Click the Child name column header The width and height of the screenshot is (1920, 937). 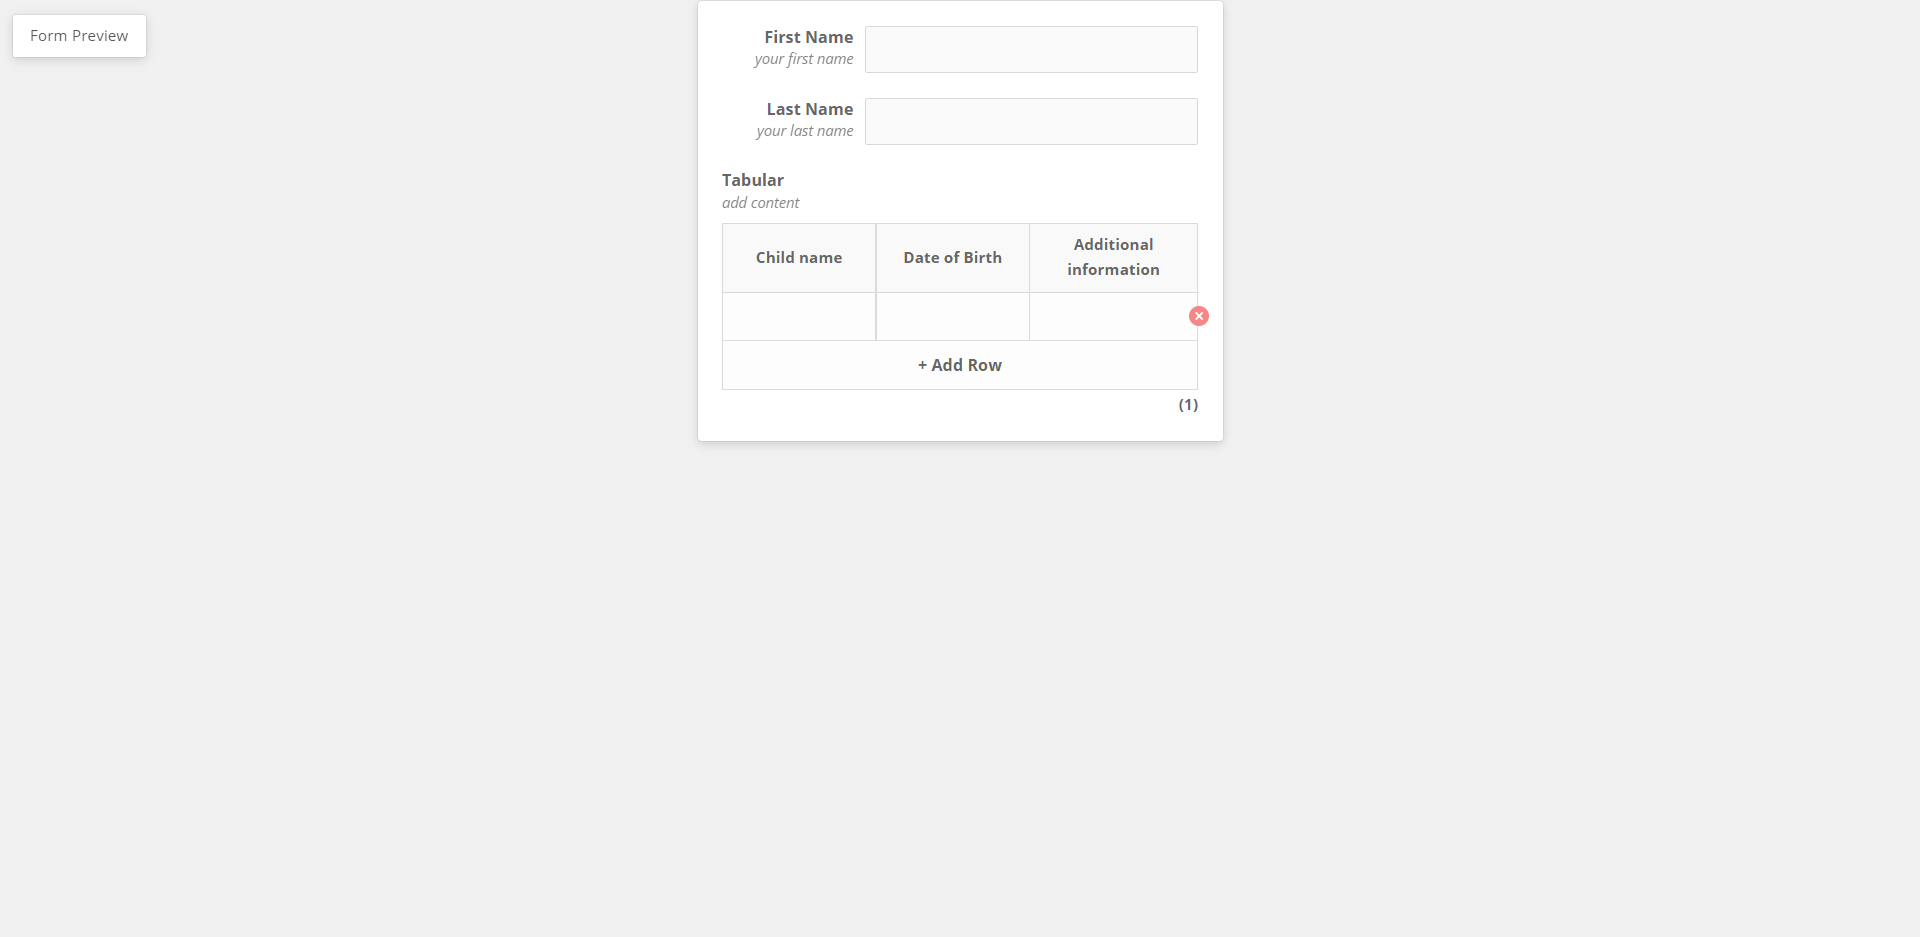coord(799,258)
